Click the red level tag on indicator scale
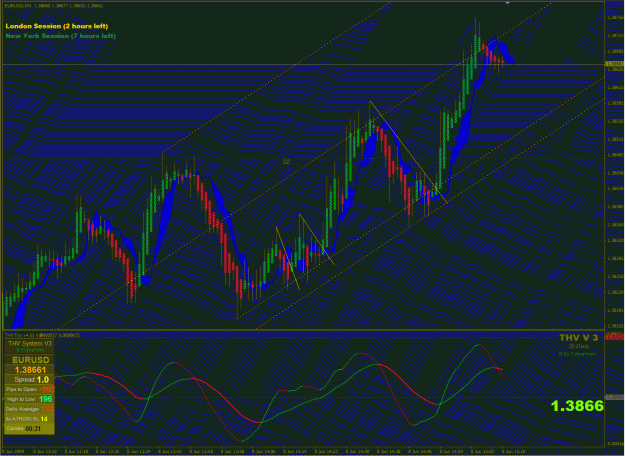 click(x=615, y=337)
